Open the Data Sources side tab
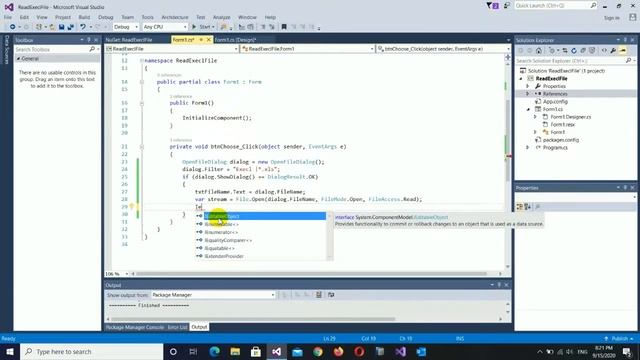The width and height of the screenshot is (640, 360). pyautogui.click(x=7, y=50)
